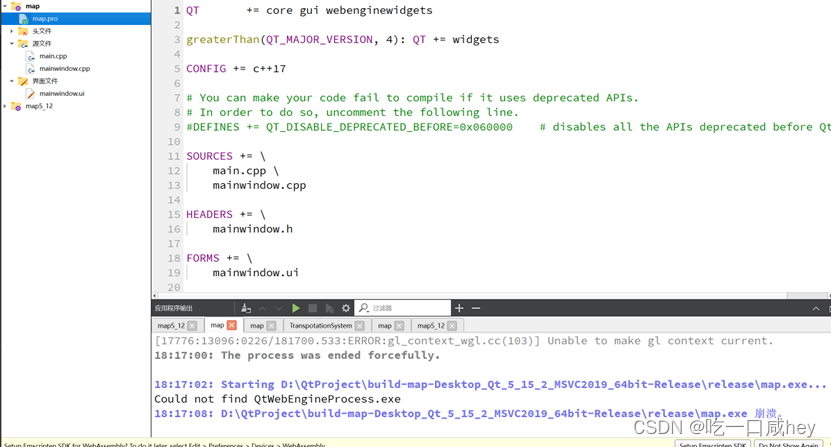Viewport: 831px width, 447px height.
Task: Expand the 头文件 headers folder
Action: [x=12, y=31]
